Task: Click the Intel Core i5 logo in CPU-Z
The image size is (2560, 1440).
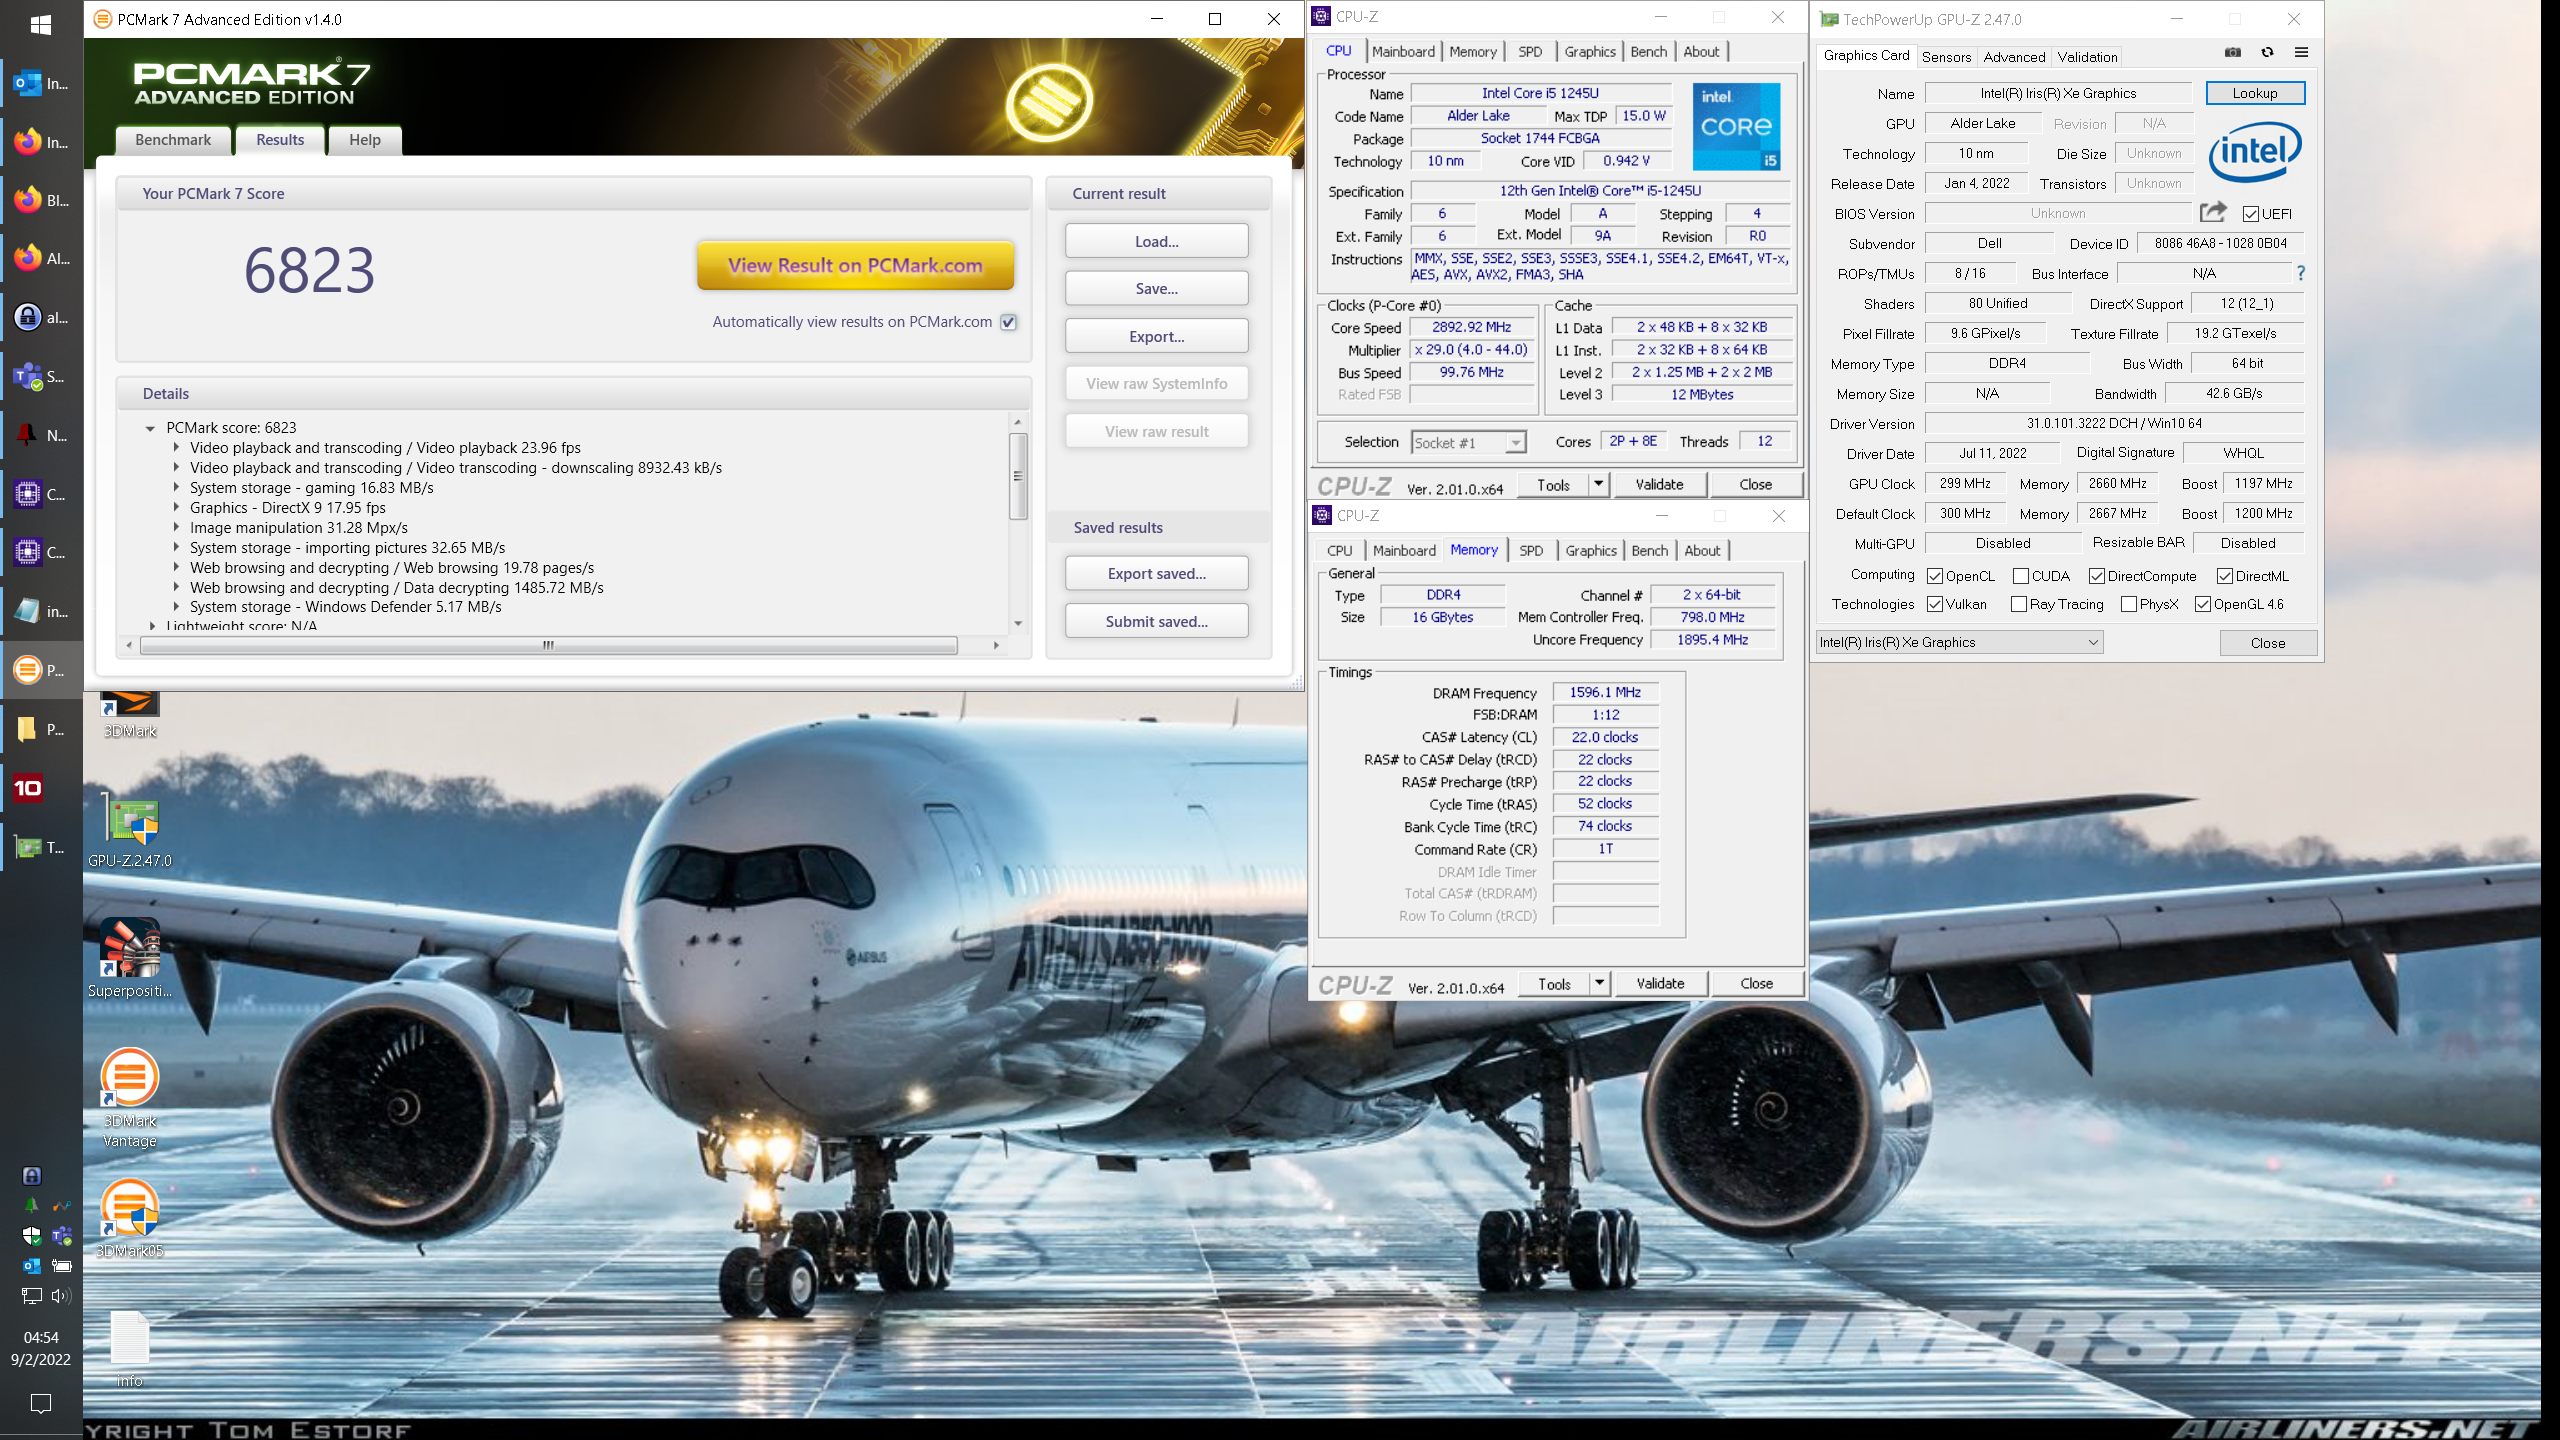Action: (x=1736, y=126)
